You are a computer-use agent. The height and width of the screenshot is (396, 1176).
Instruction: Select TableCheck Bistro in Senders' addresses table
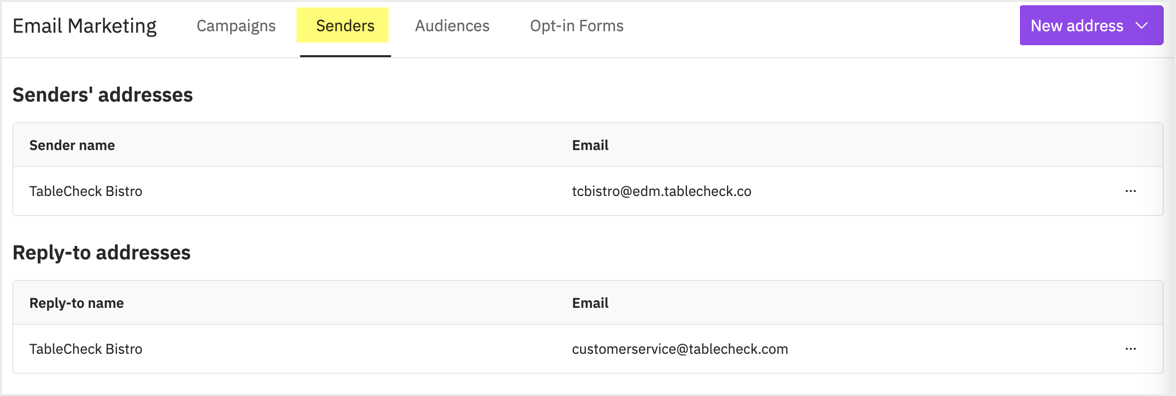pyautogui.click(x=86, y=191)
